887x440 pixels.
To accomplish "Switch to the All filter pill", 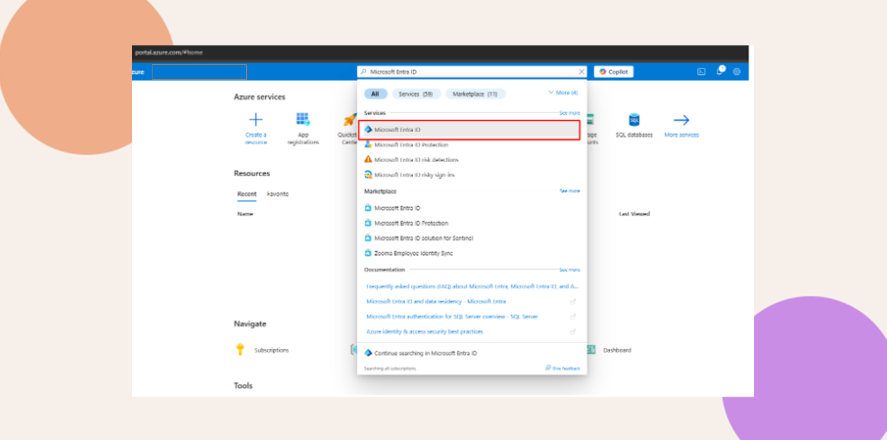I will 375,94.
